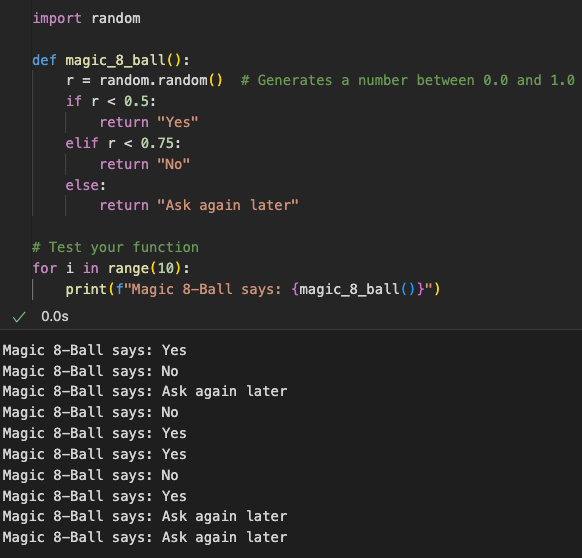Place cursor on 'import random' line
The image size is (582, 558).
pyautogui.click(x=86, y=18)
